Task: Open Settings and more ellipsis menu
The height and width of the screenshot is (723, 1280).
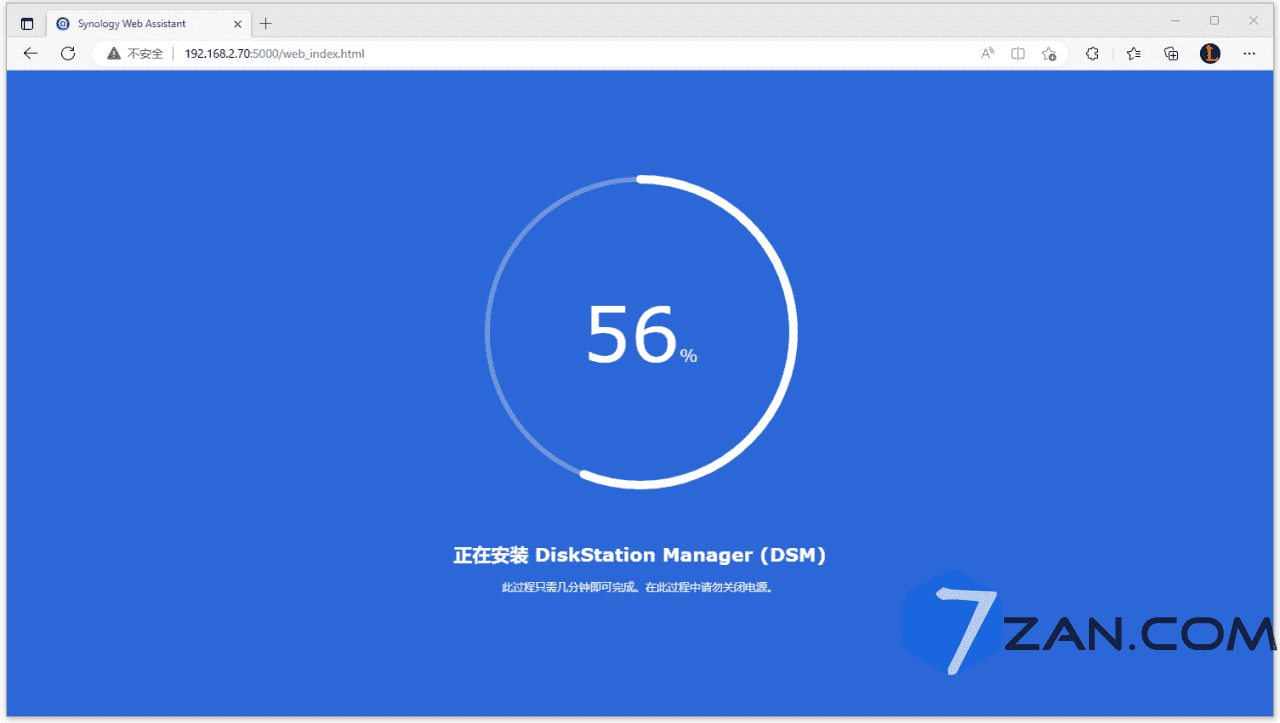Action: (1249, 54)
